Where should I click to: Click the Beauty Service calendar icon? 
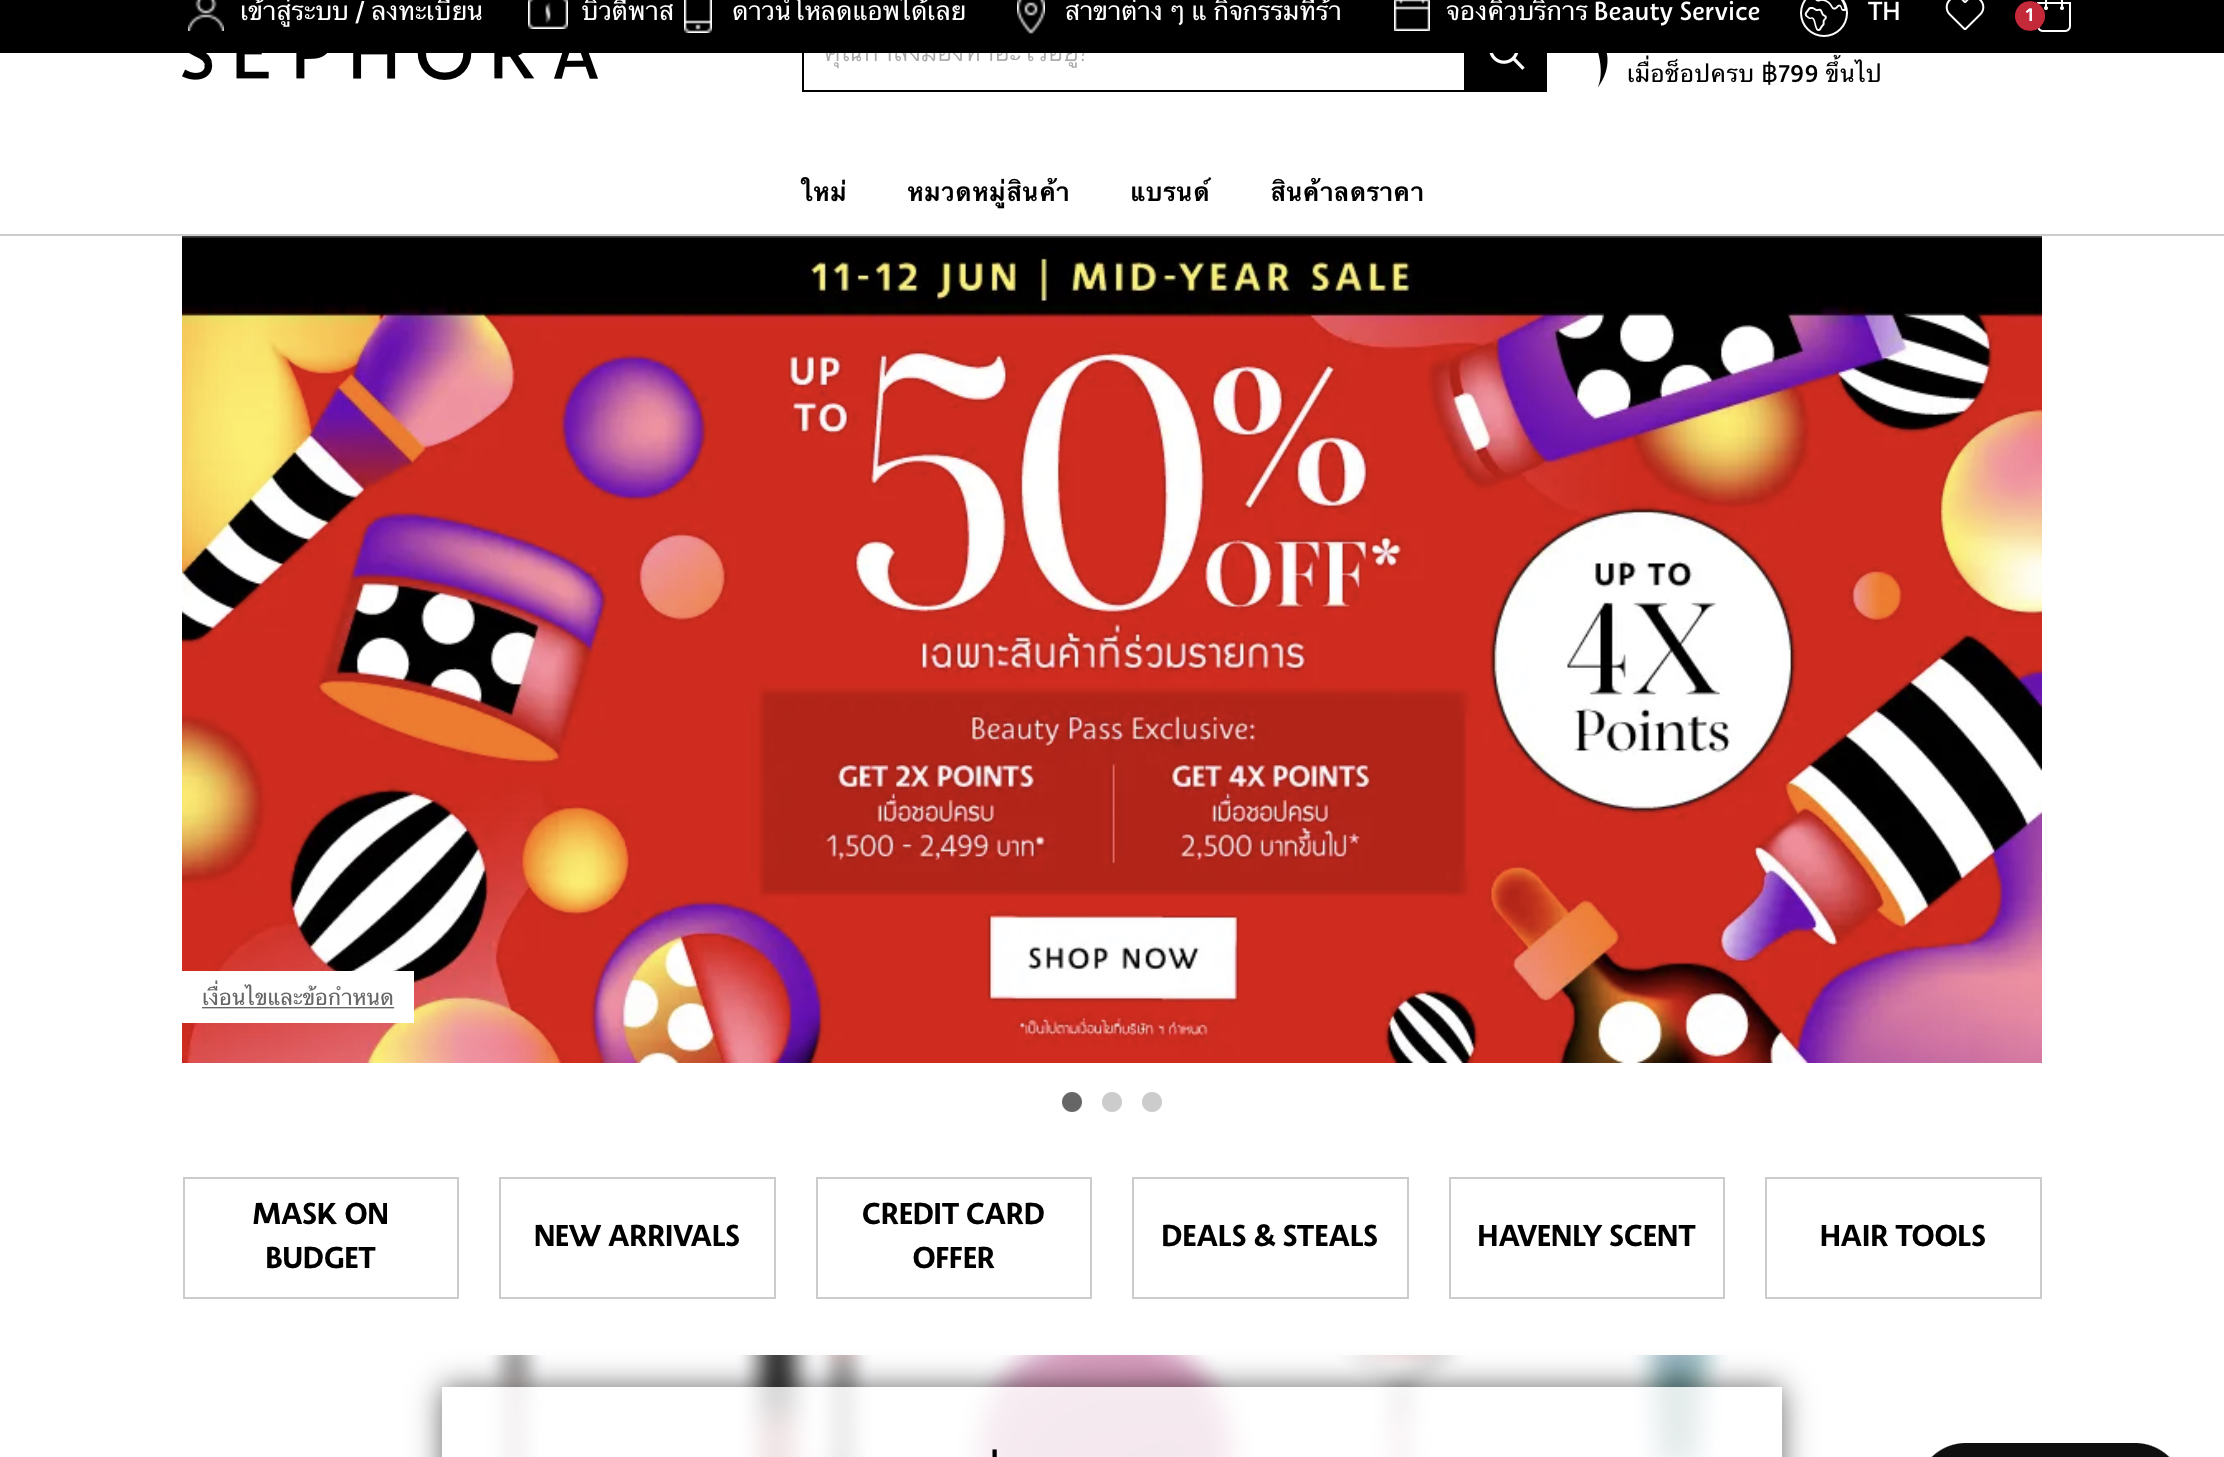pos(1411,14)
